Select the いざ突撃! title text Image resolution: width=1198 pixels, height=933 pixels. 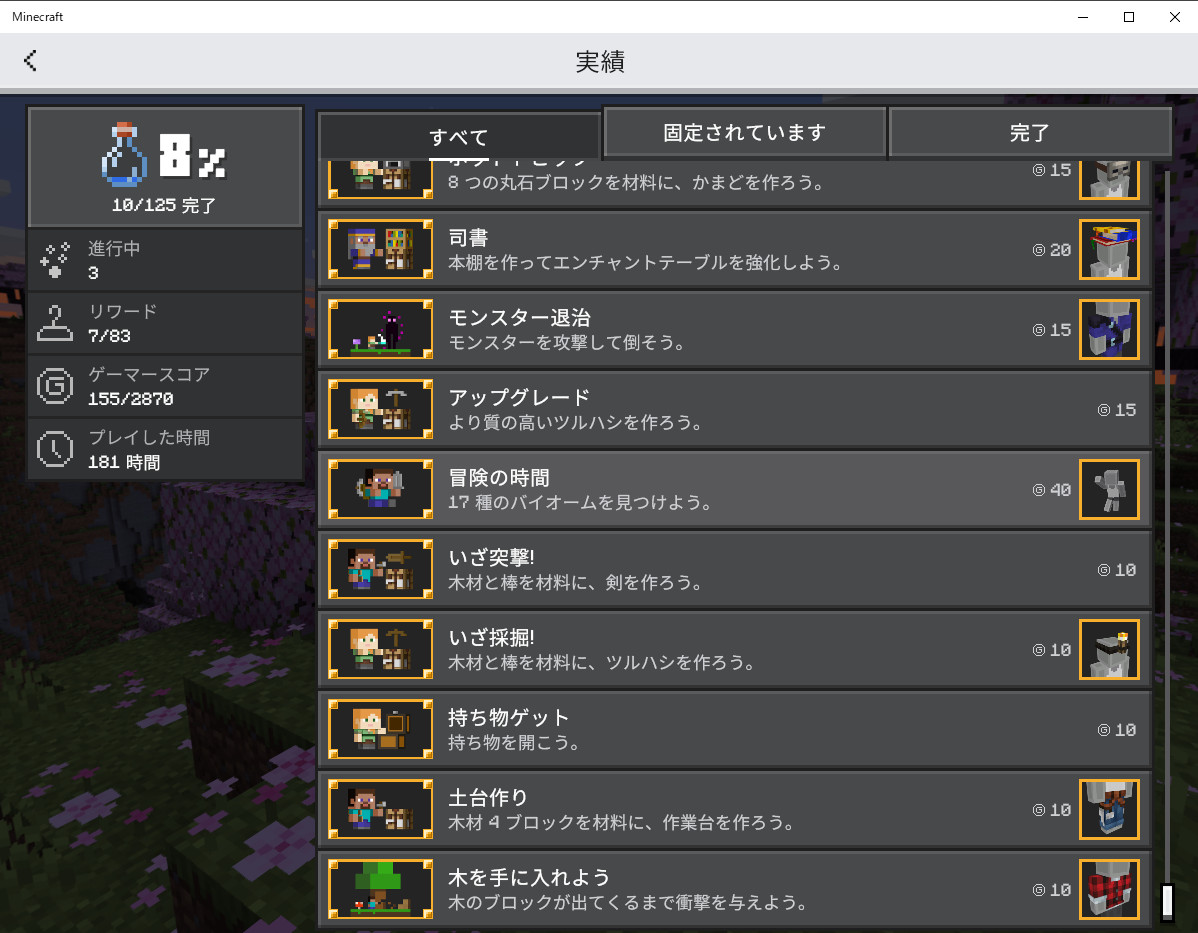(491, 558)
